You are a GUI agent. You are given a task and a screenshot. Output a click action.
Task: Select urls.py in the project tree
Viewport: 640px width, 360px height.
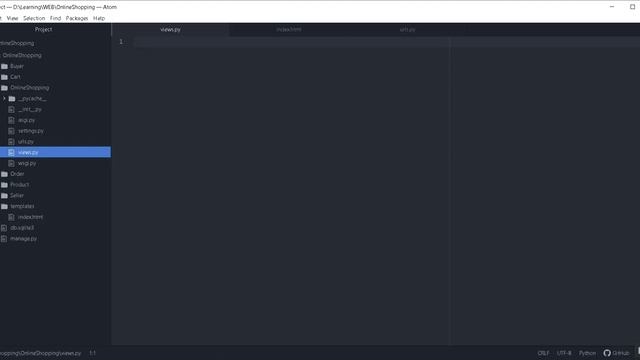tap(26, 142)
